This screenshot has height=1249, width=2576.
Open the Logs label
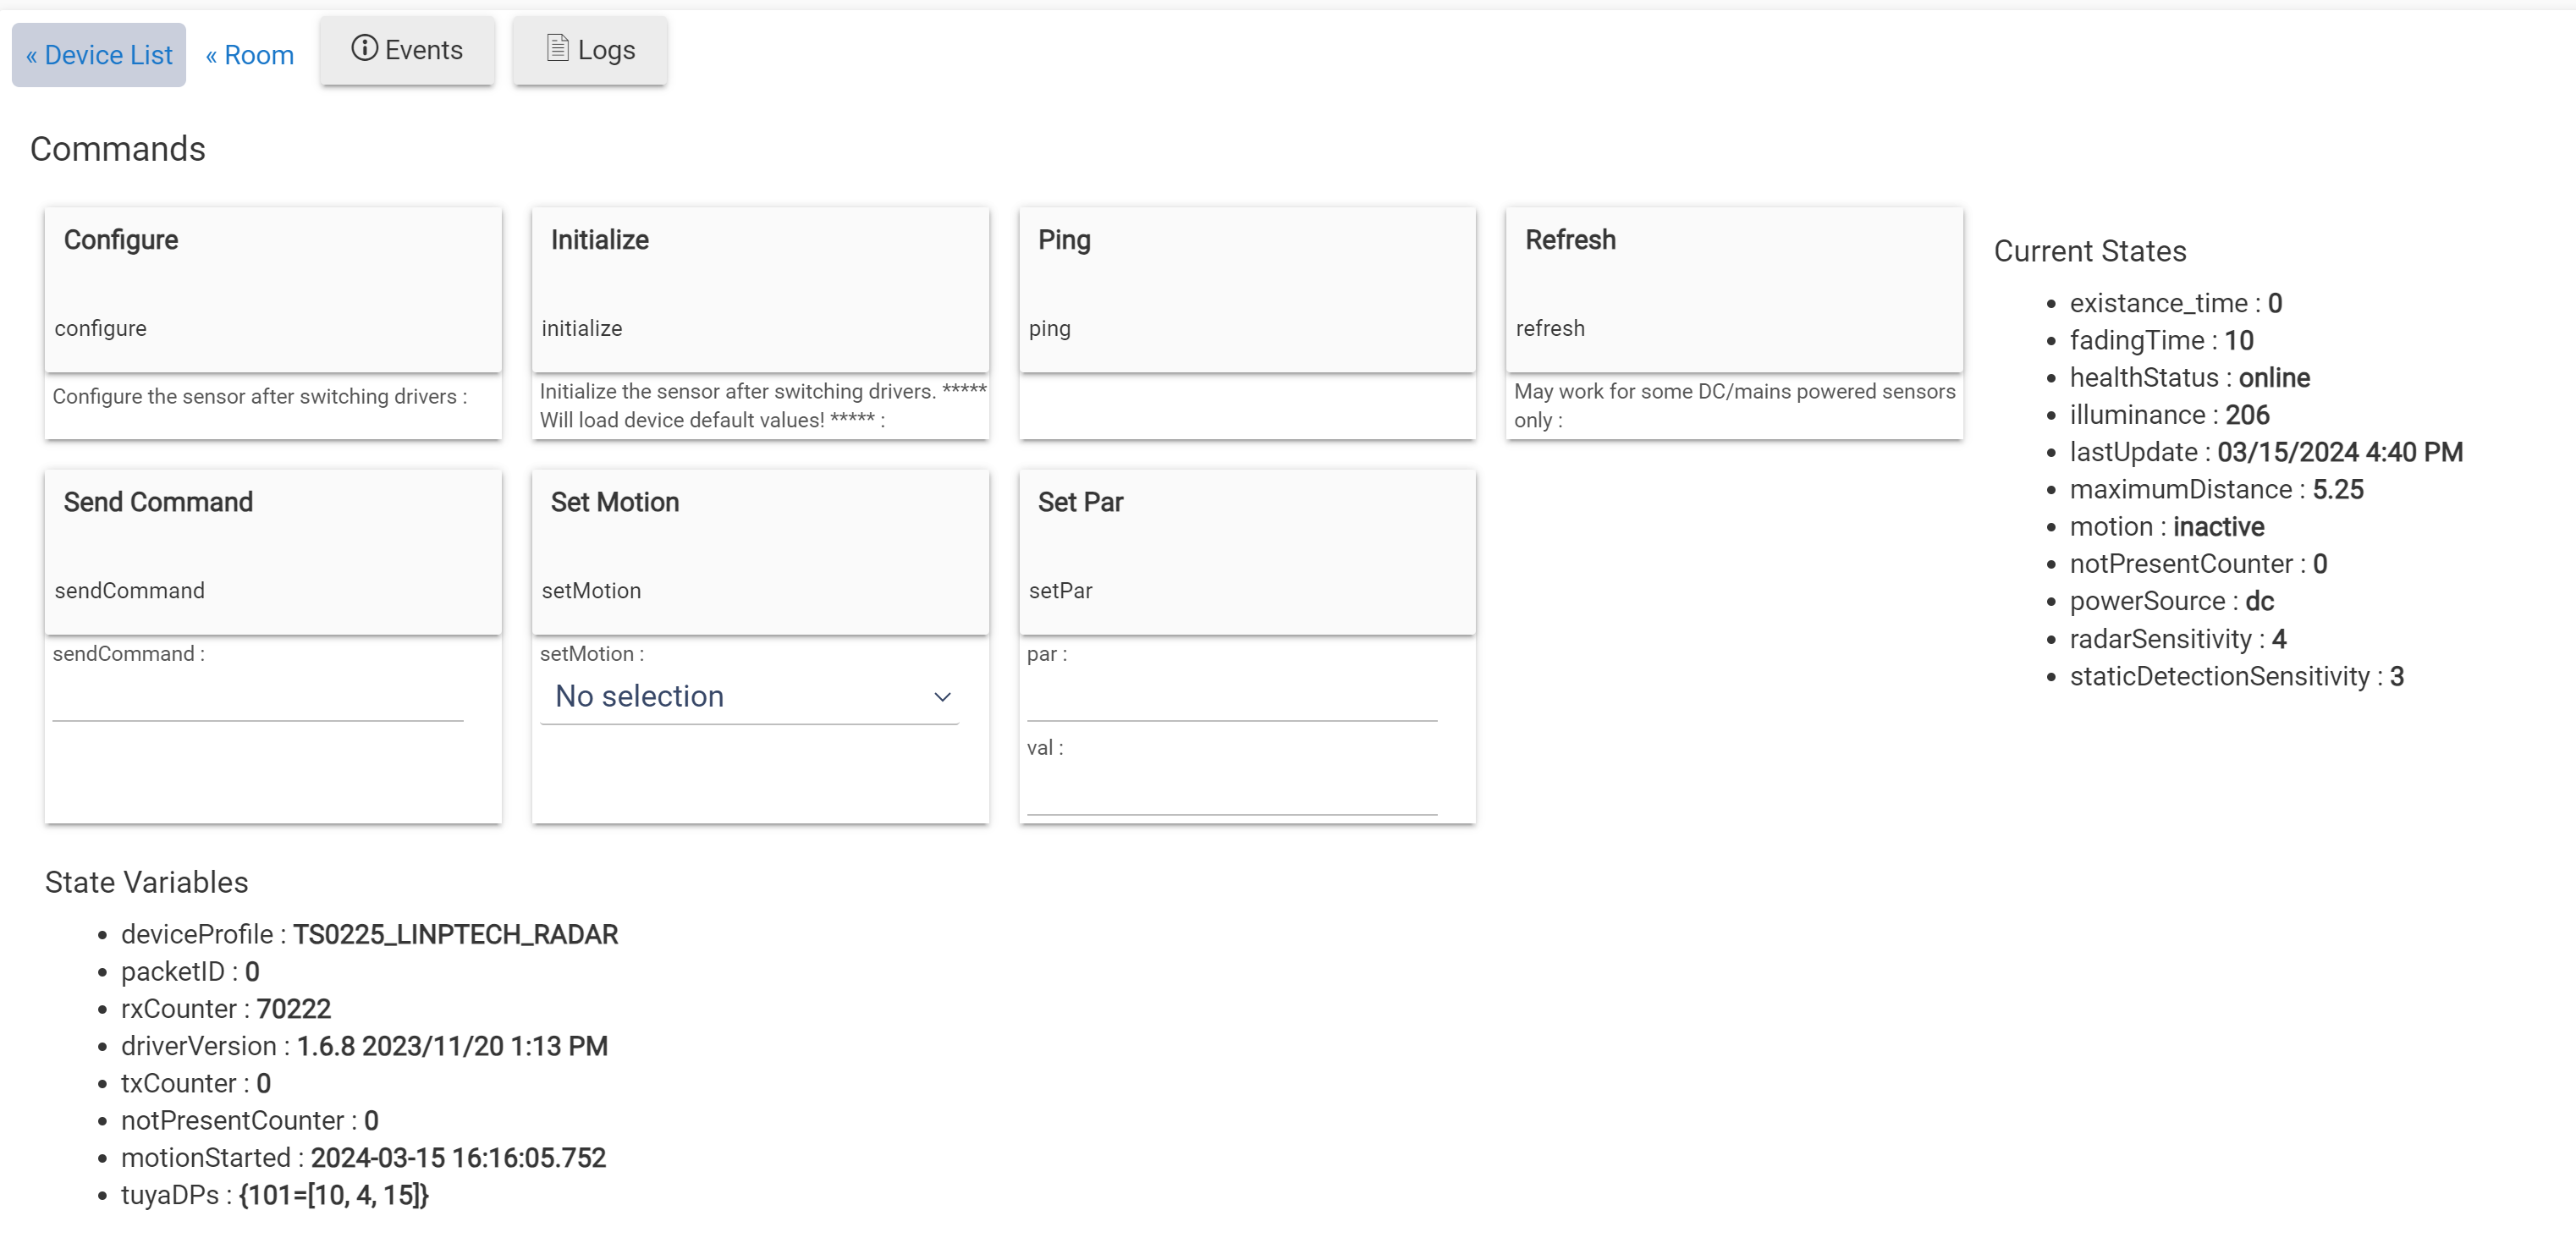[x=606, y=50]
